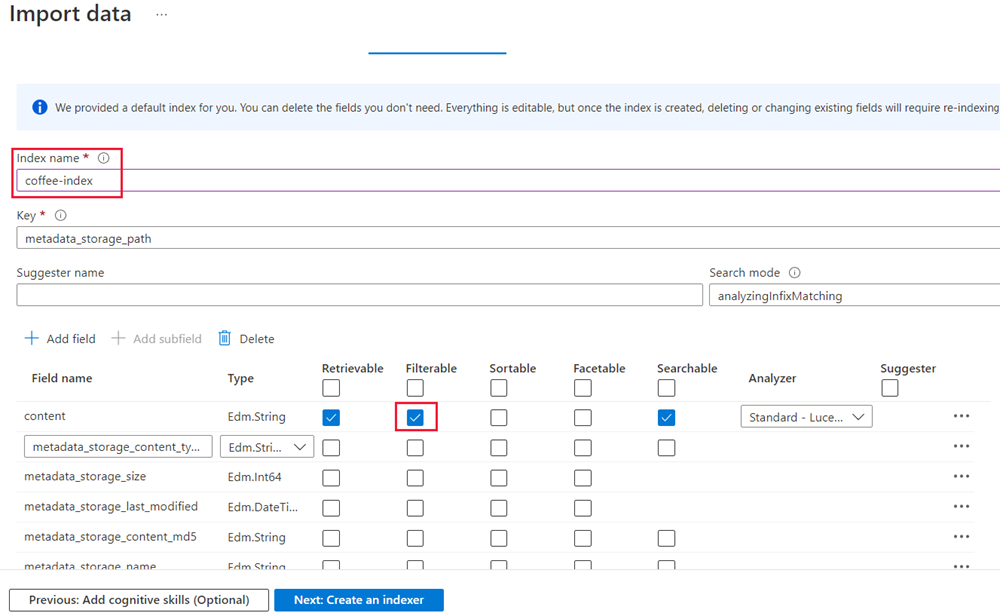This screenshot has height=616, width=1000.
Task: Open the ellipsis menu beside Import data title
Action: (161, 14)
